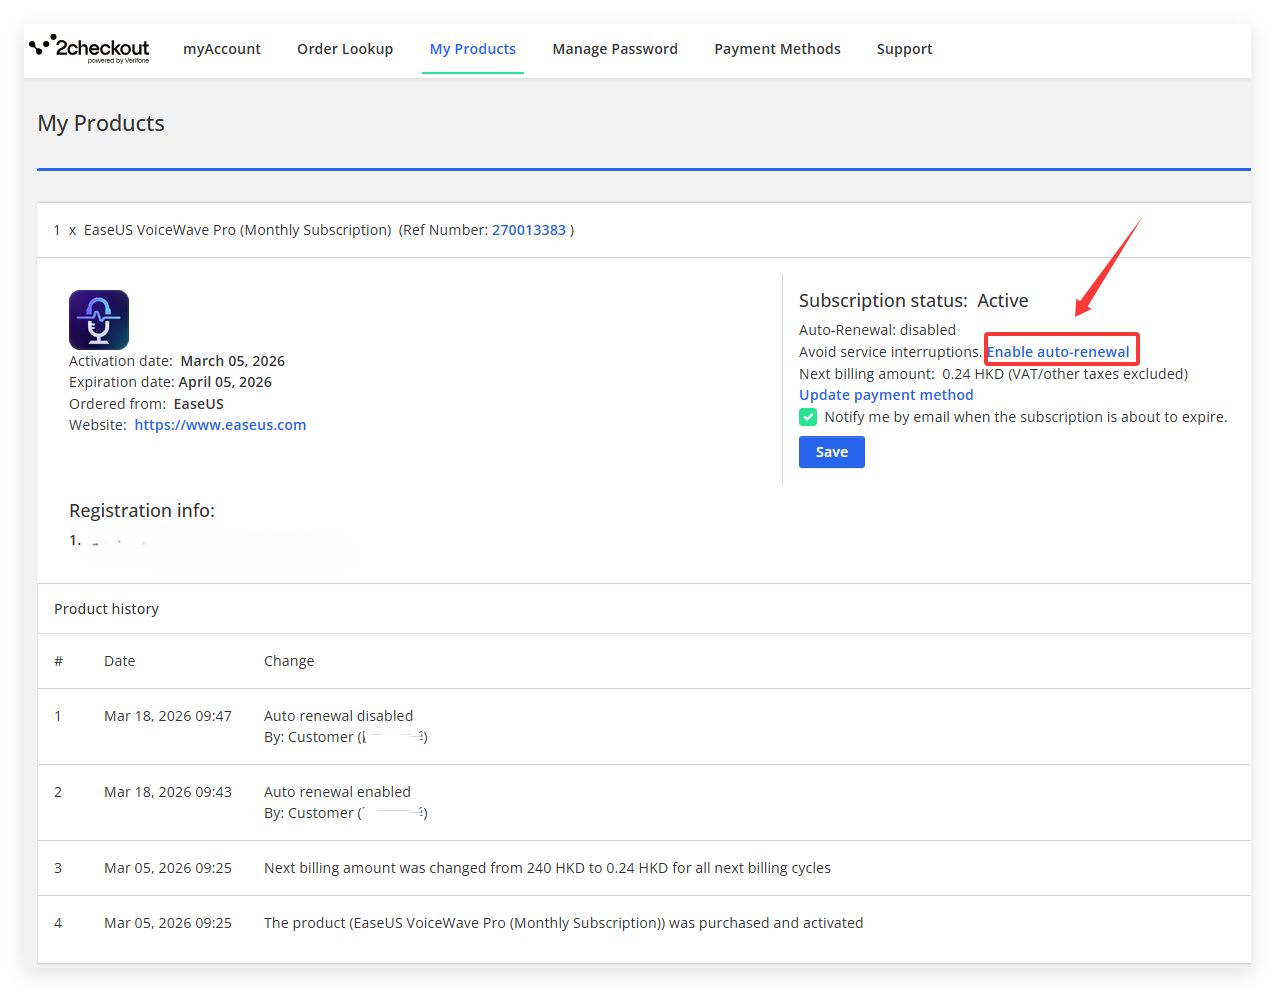This screenshot has height=992, width=1275.
Task: Select the Auto renewal enabled history row
Action: click(x=337, y=792)
